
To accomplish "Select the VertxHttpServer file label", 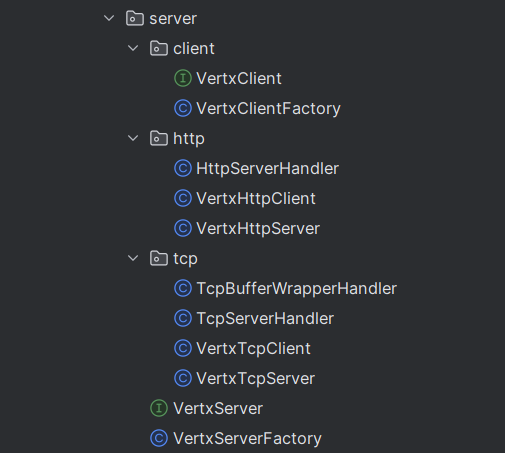I will click(258, 229).
